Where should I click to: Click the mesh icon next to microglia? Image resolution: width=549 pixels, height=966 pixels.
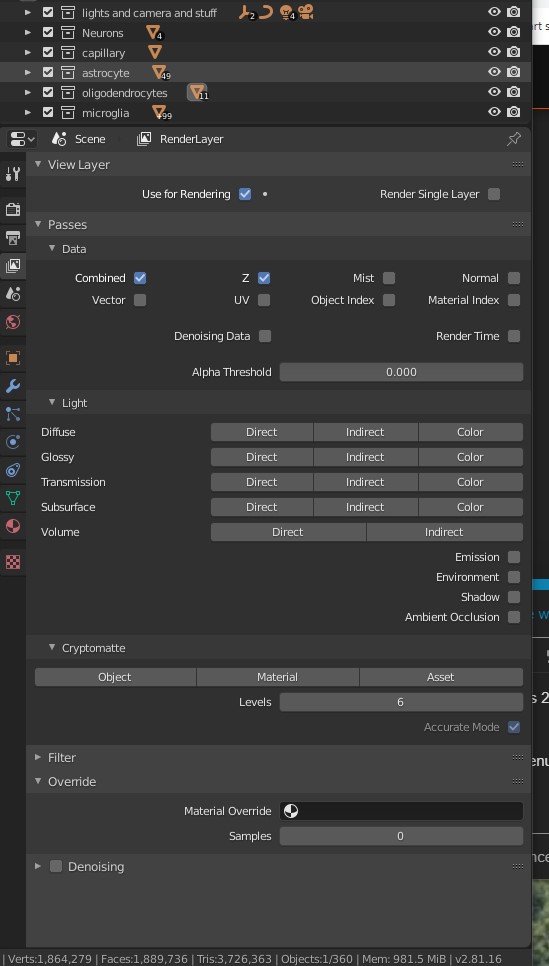159,112
